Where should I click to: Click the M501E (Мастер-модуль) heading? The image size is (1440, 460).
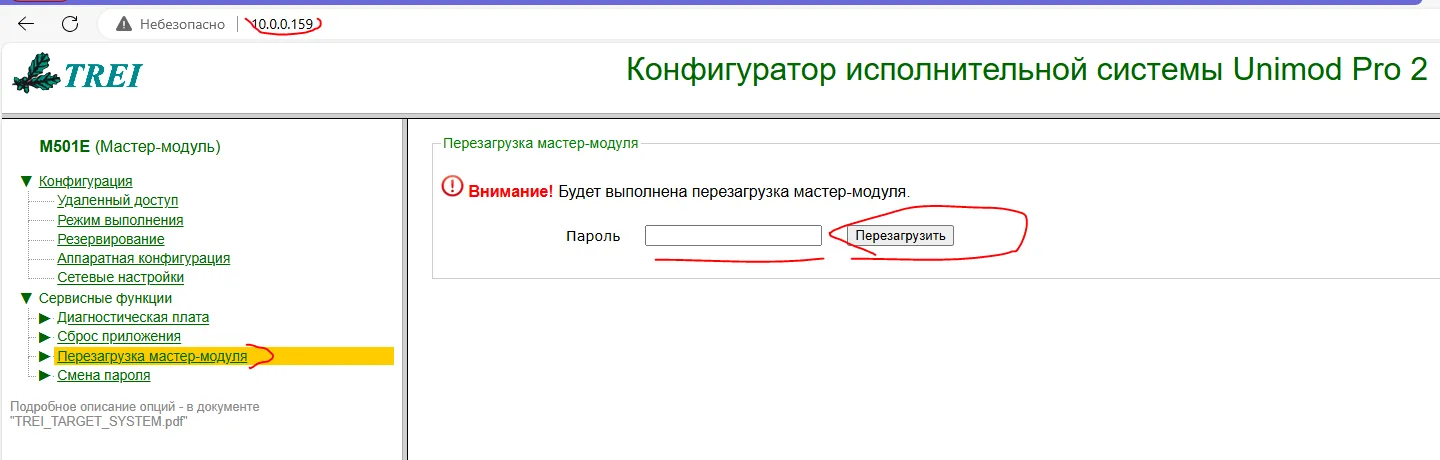click(130, 147)
